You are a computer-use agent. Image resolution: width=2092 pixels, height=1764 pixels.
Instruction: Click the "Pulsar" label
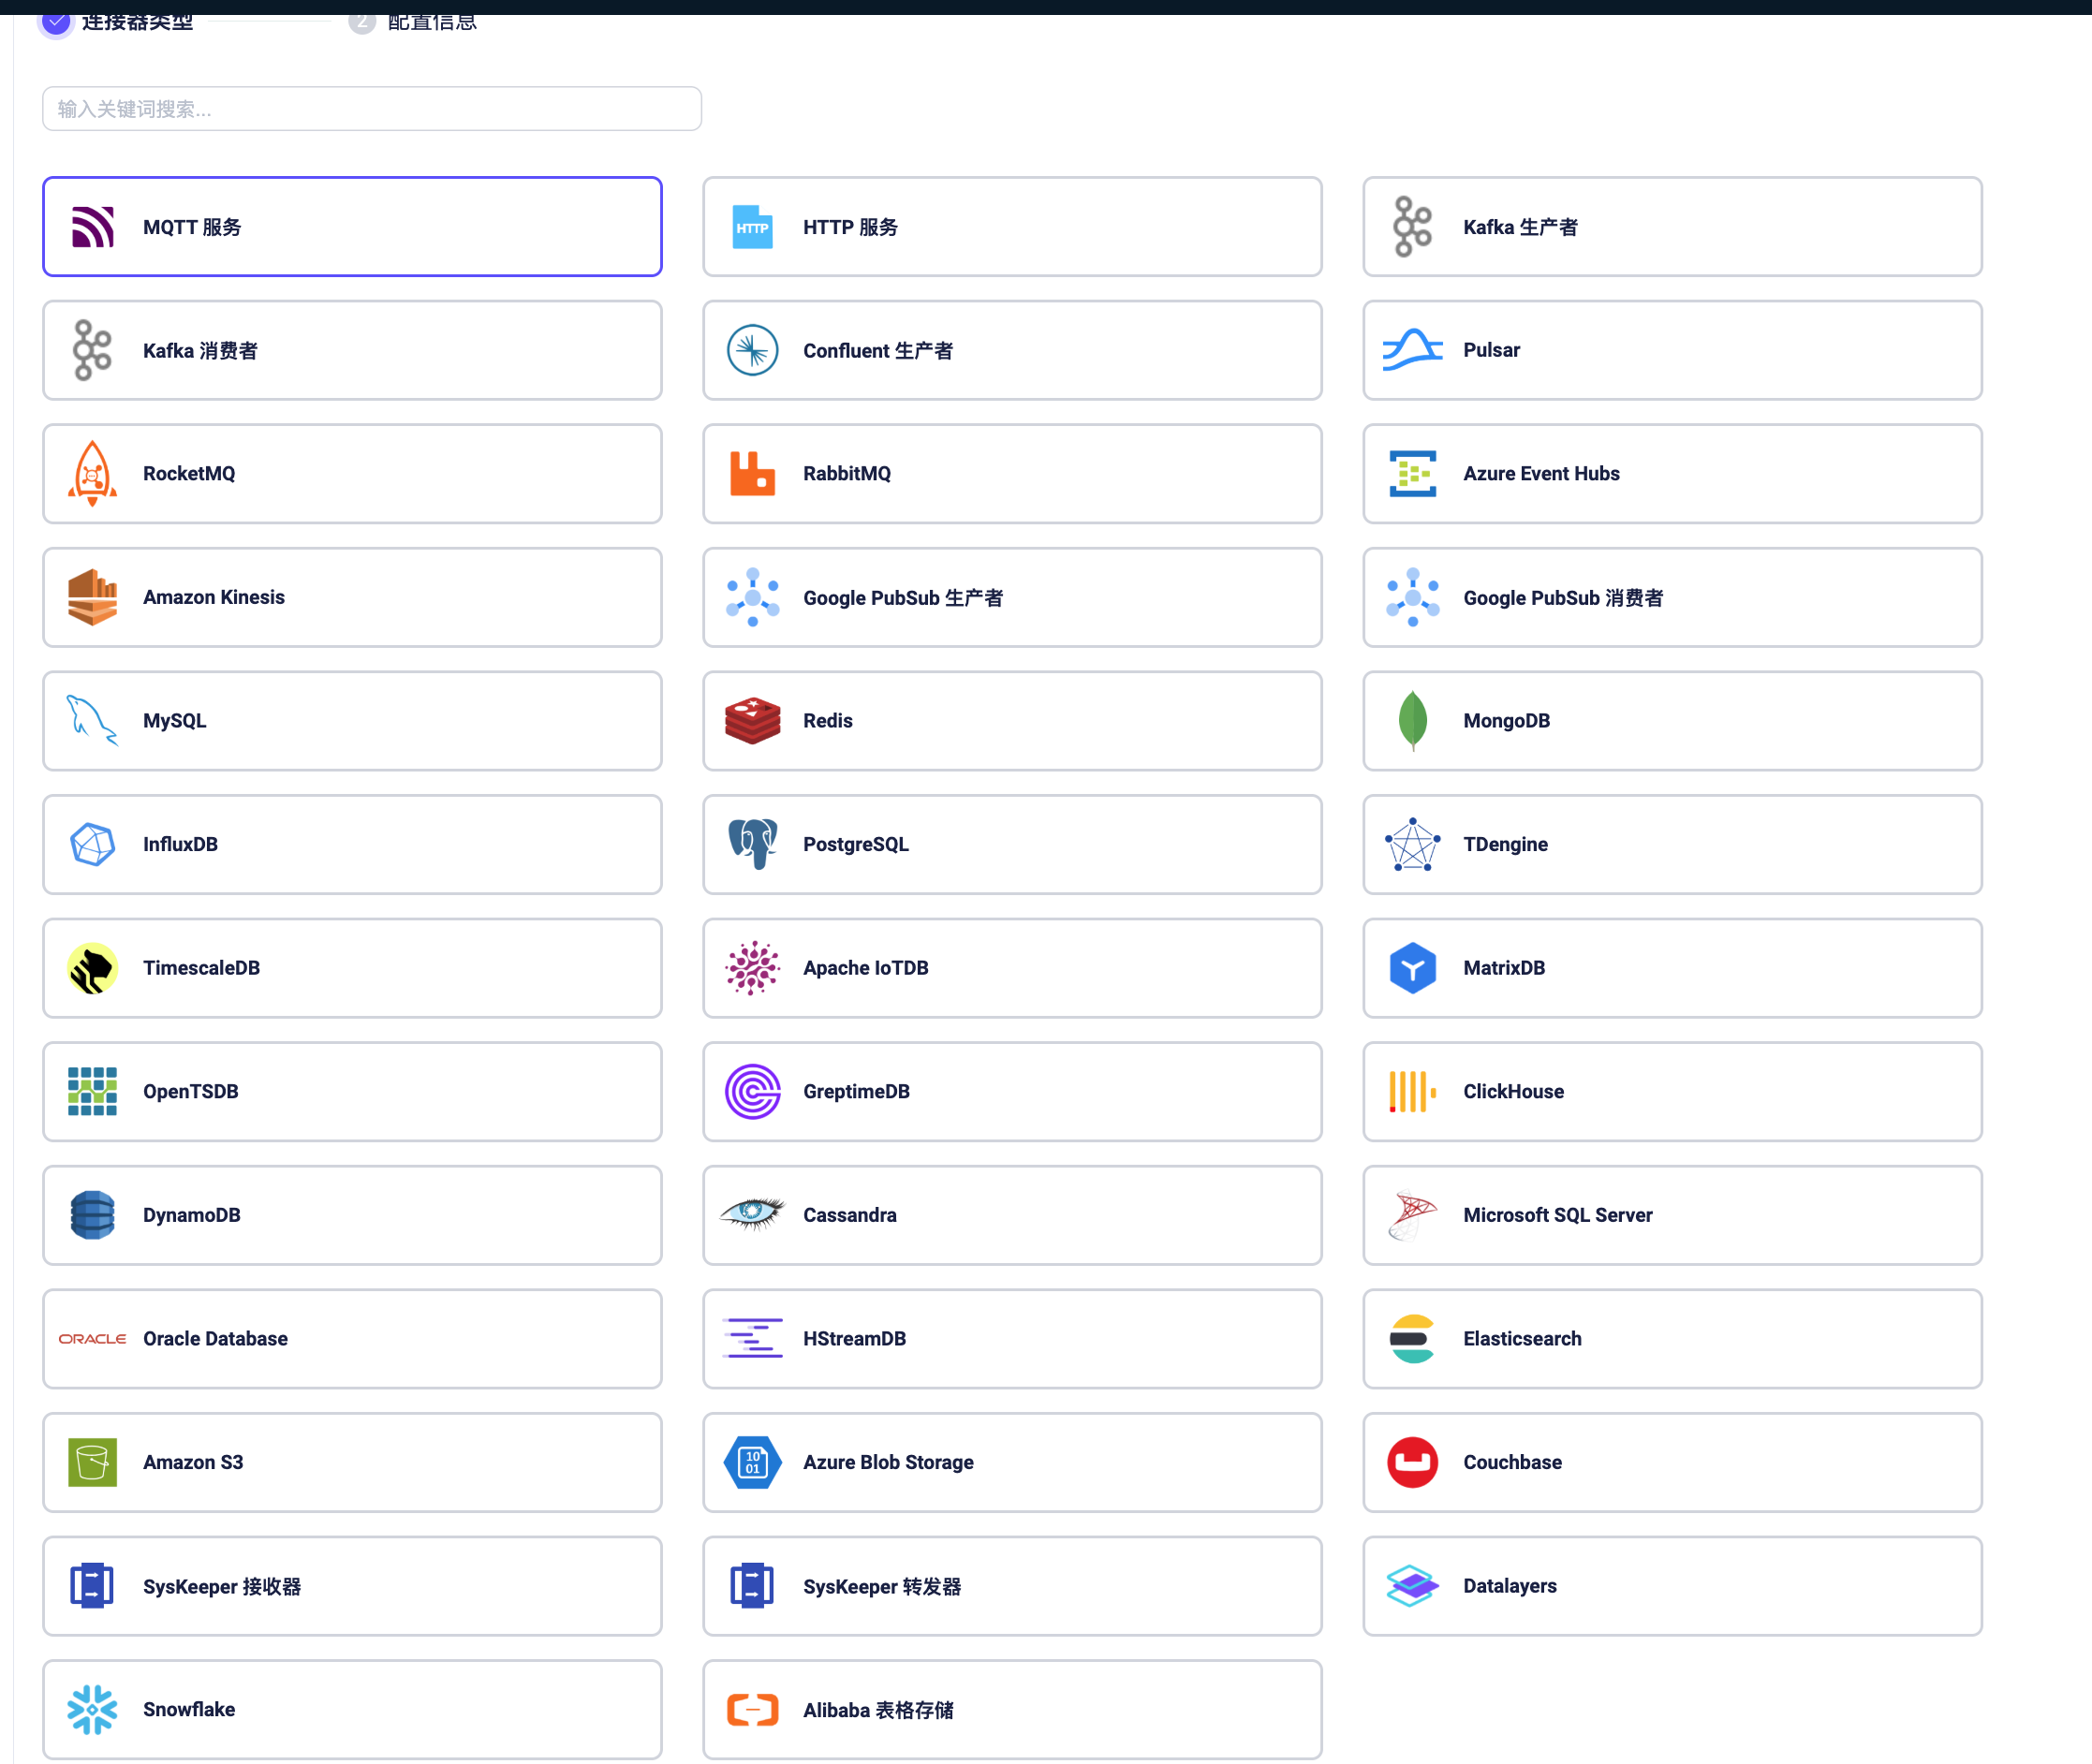(x=1491, y=350)
